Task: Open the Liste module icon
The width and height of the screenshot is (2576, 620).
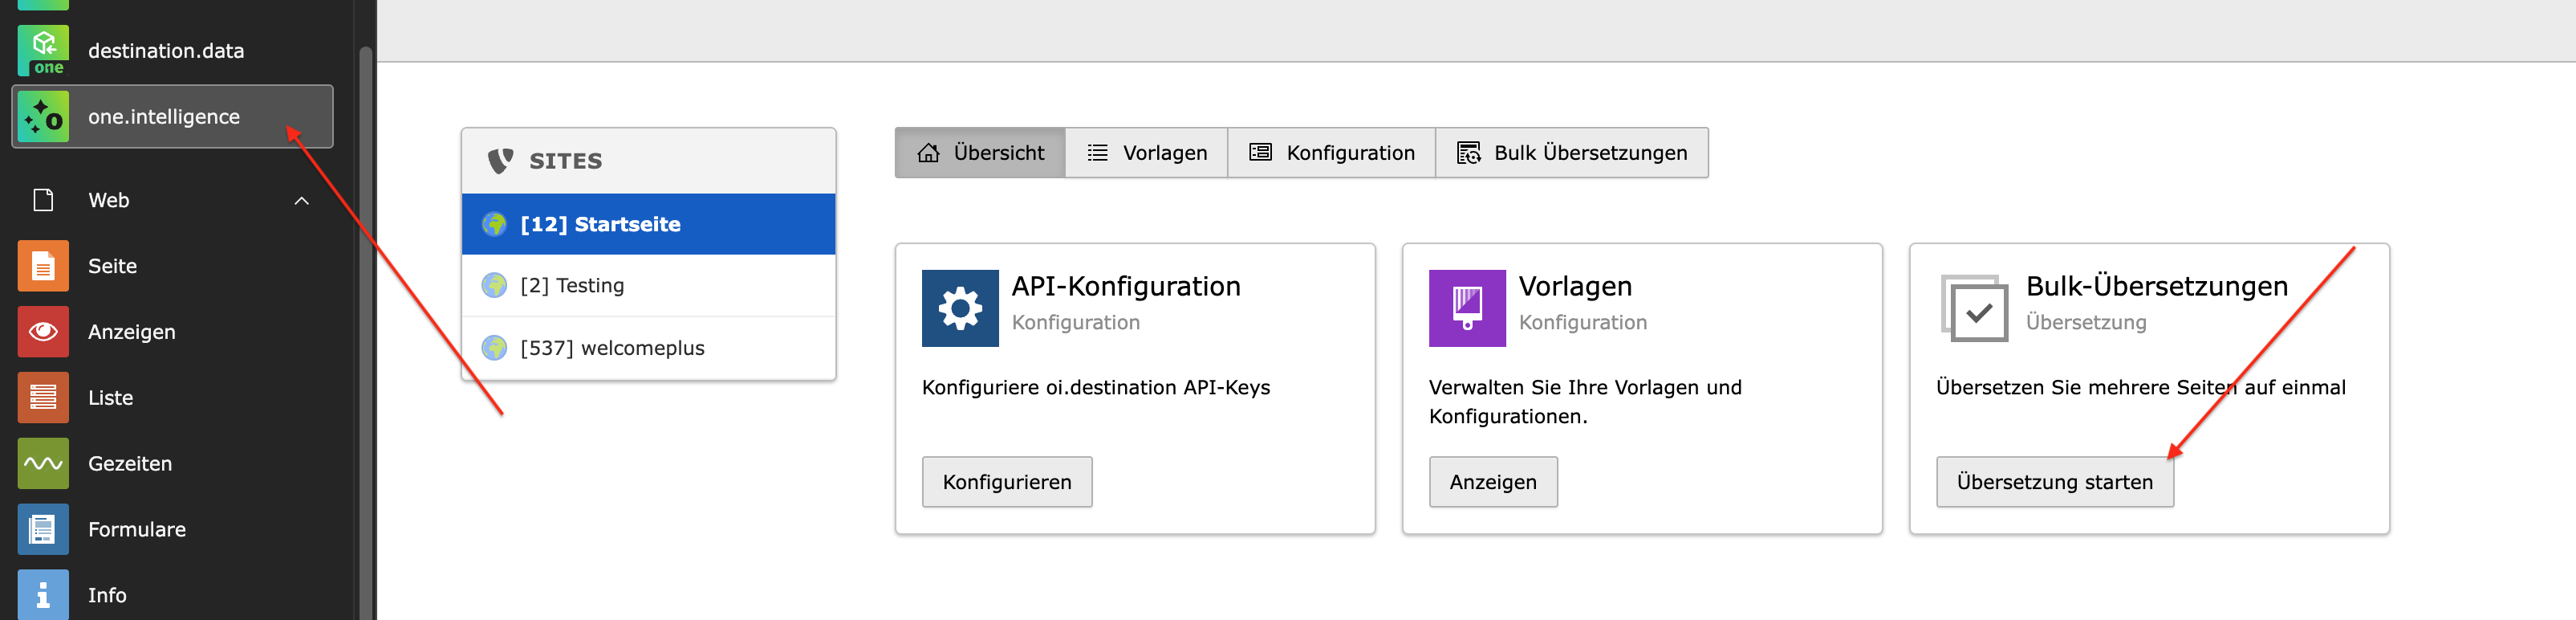Action: pos(43,398)
